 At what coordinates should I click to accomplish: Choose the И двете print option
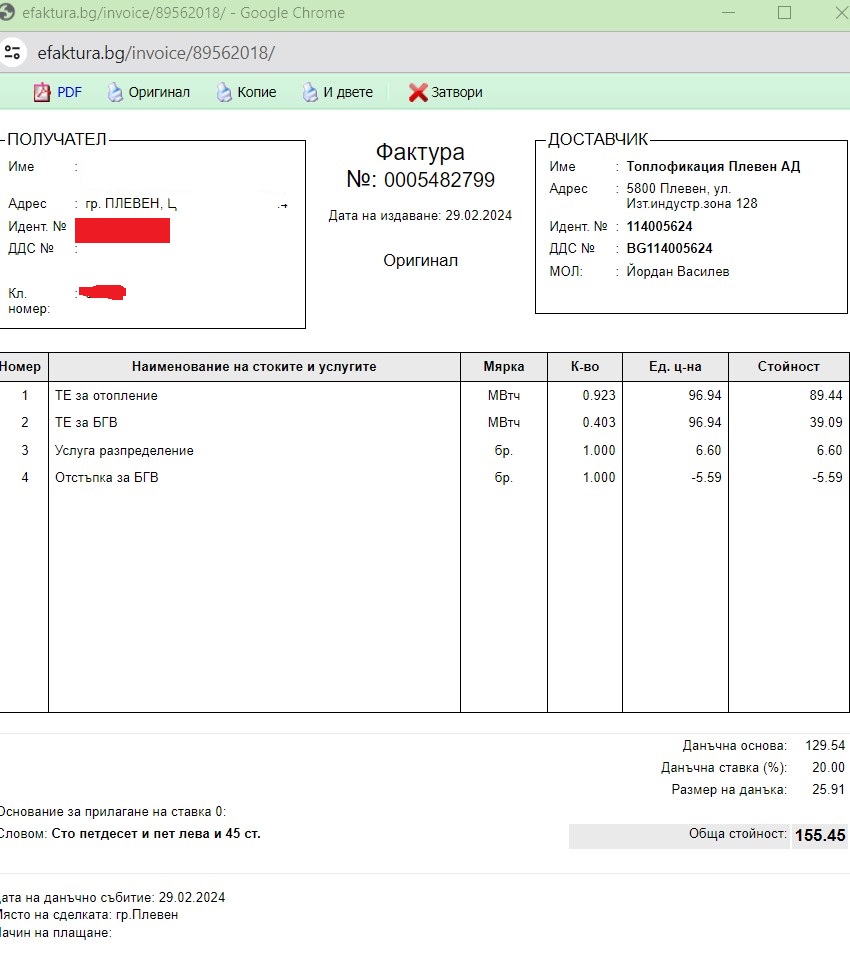347,92
